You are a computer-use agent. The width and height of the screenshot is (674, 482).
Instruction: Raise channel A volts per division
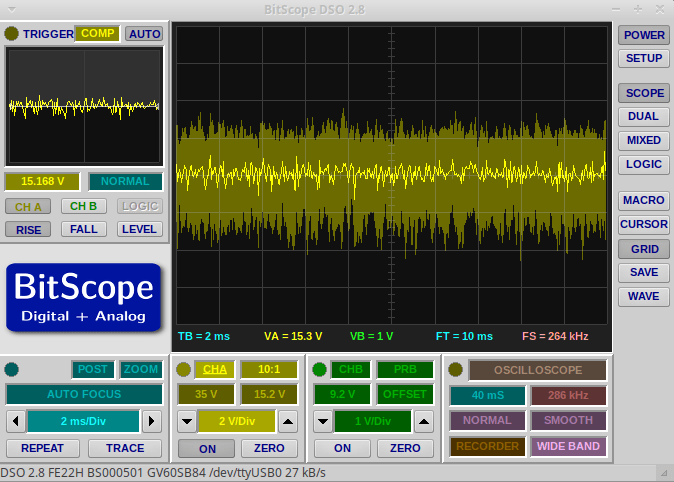tap(288, 421)
